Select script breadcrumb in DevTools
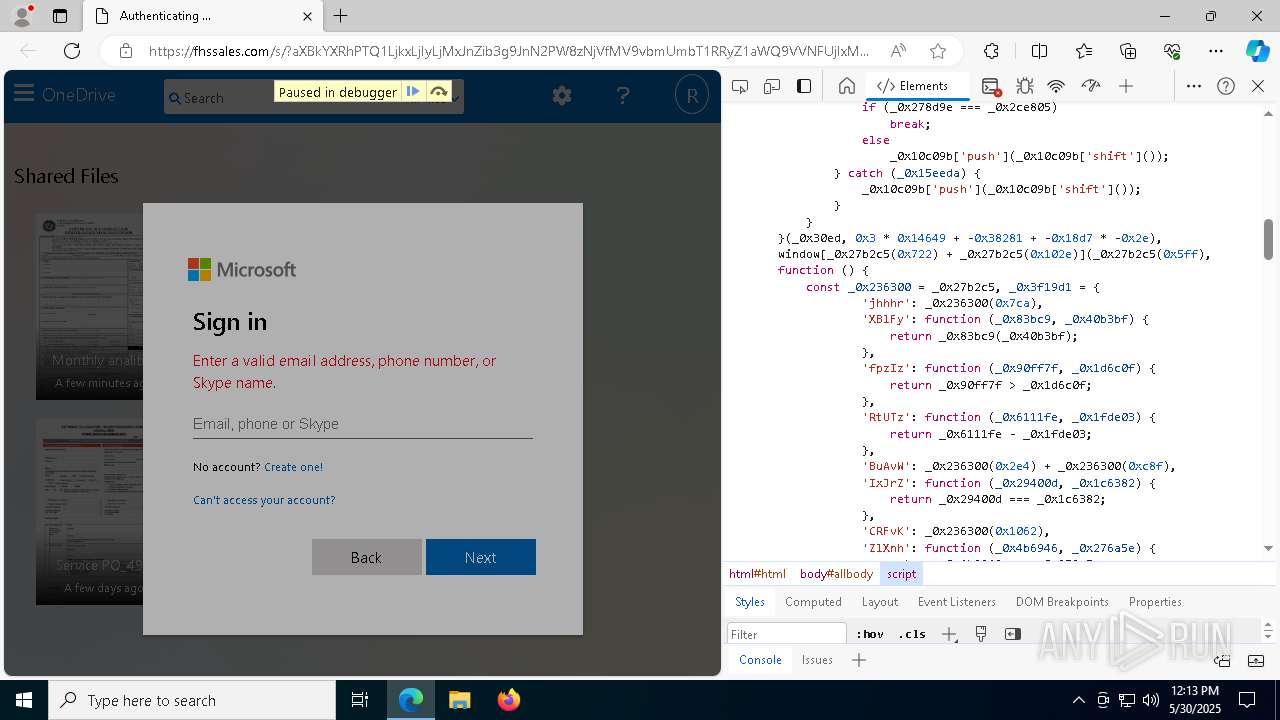 pos(901,574)
